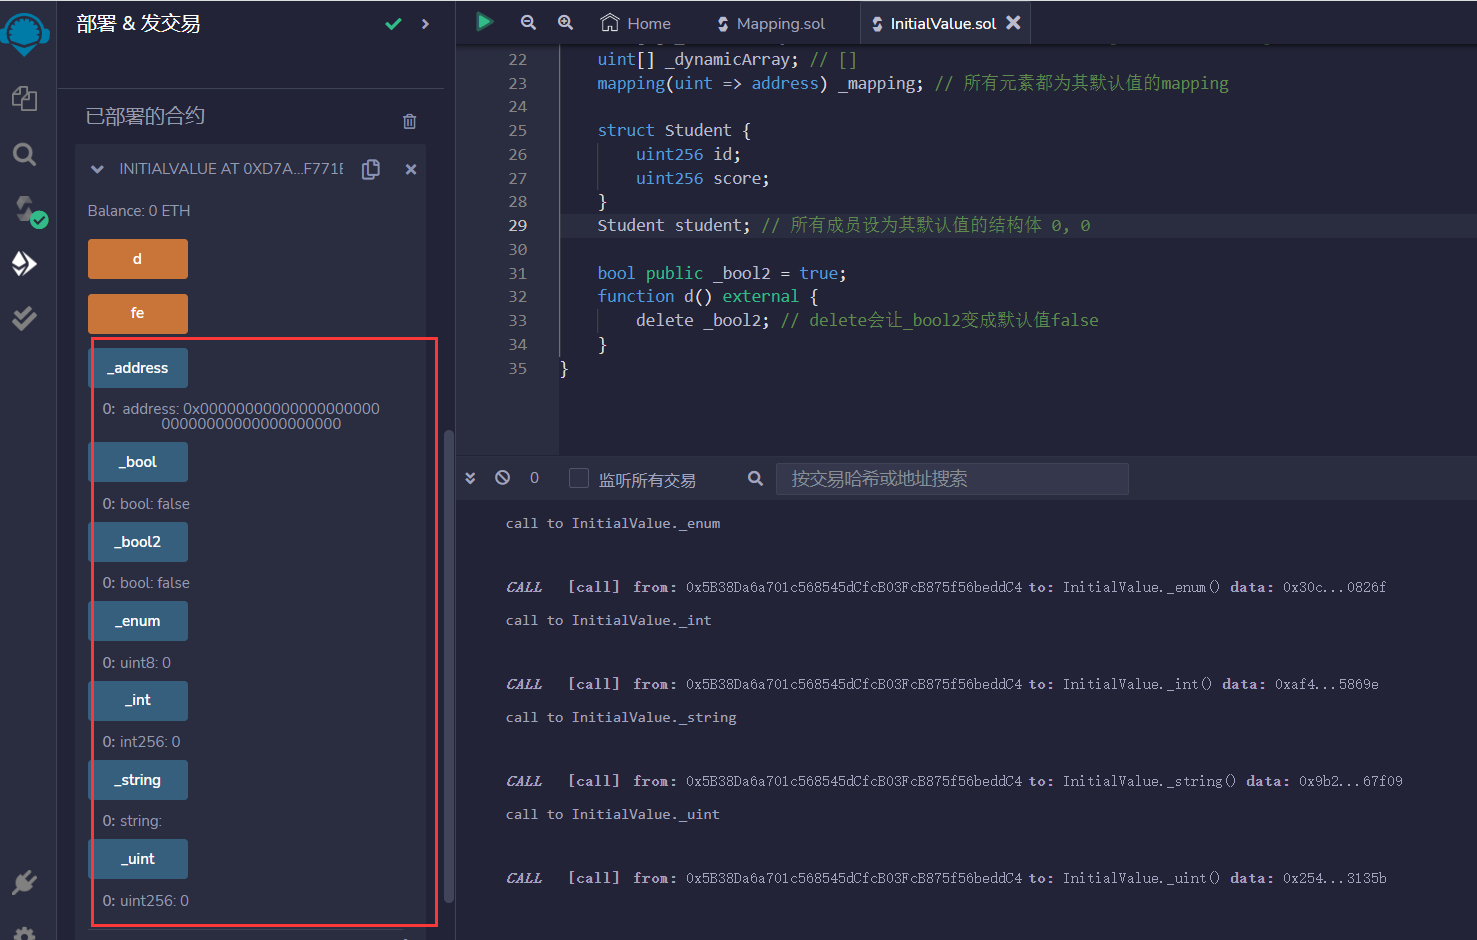Zoom out the editor with the magnifier icon
The height and width of the screenshot is (940, 1477).
tap(528, 22)
